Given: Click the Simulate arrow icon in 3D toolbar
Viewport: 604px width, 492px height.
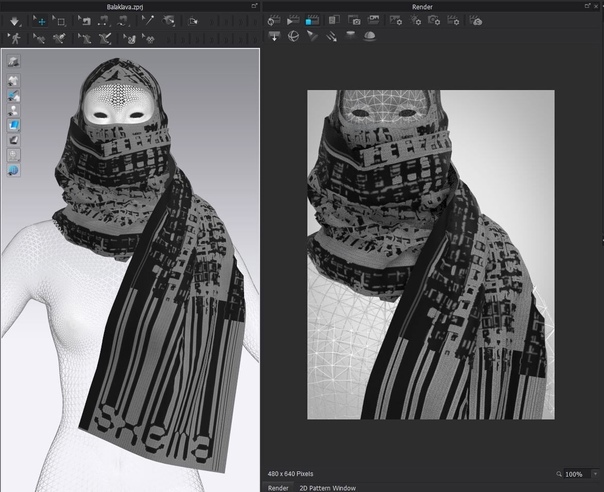Looking at the screenshot, I should (x=14, y=20).
